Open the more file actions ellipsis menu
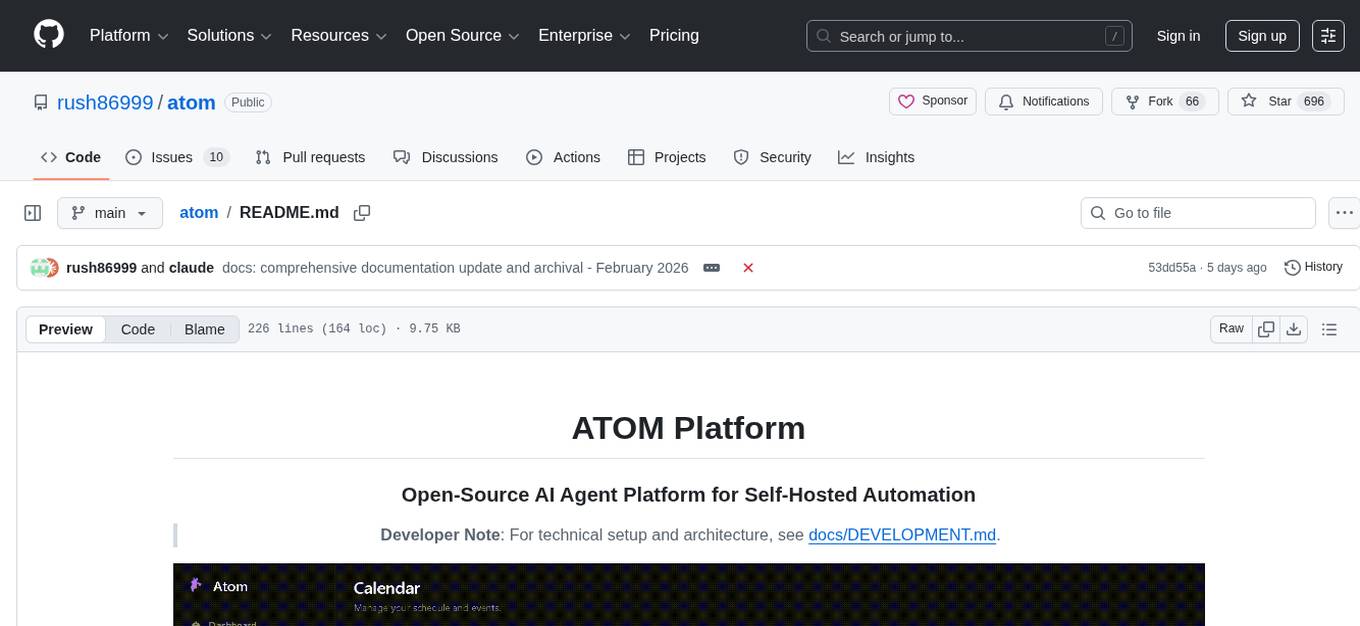 [x=1344, y=212]
